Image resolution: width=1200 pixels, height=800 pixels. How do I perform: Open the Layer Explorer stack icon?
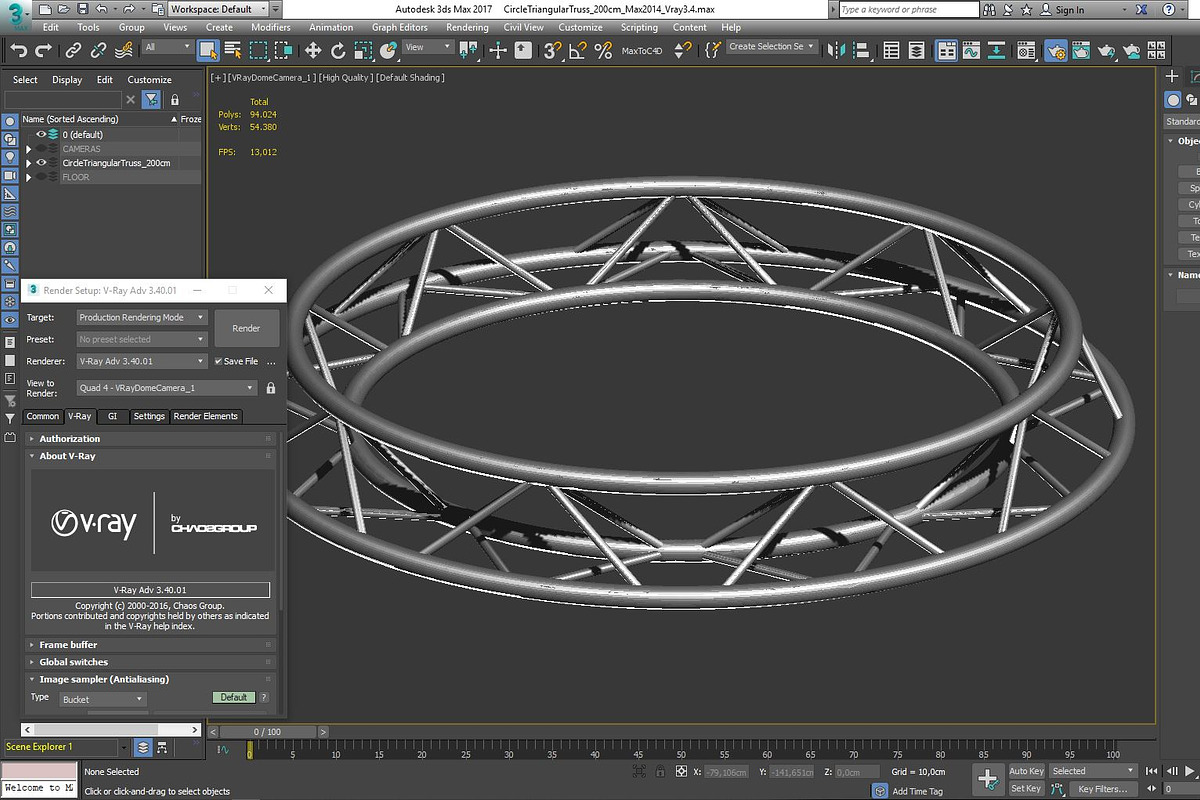[x=917, y=49]
